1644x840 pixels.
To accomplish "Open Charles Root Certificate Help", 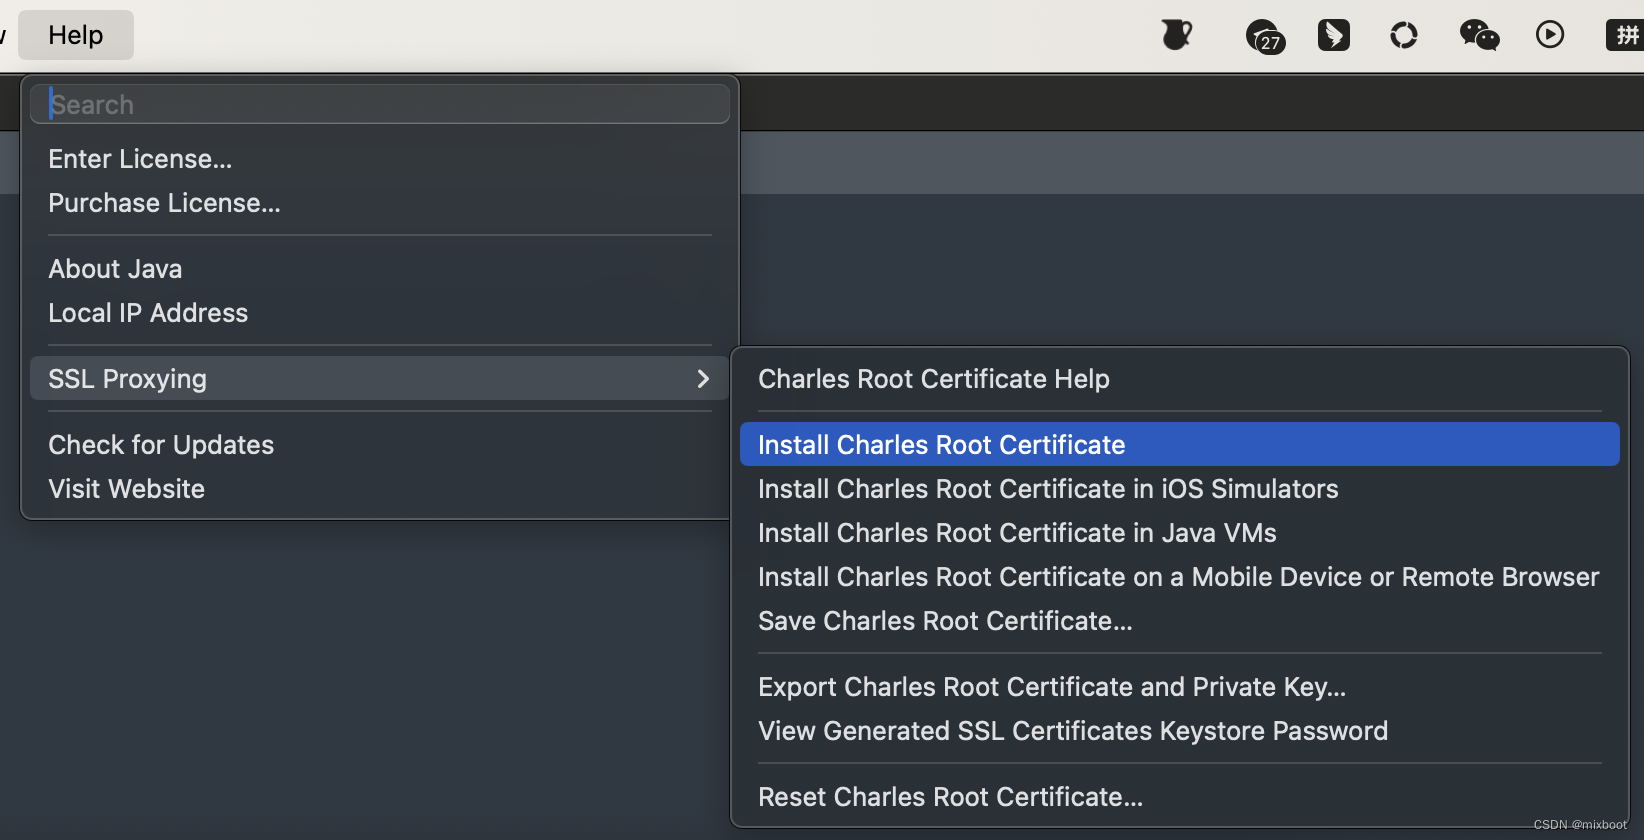I will [x=1180, y=379].
